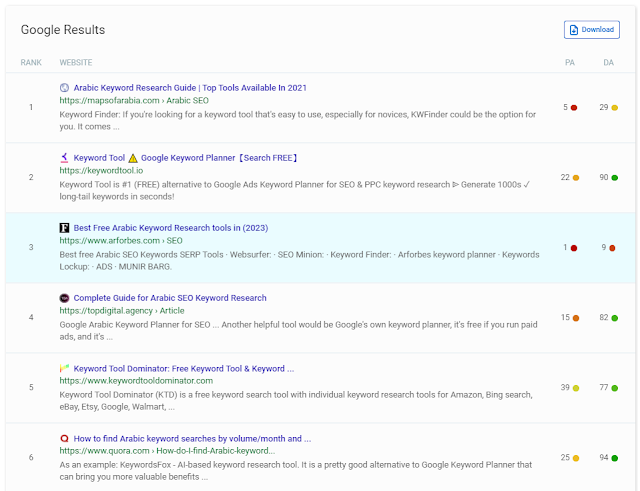The image size is (640, 491).
Task: Click the arforbes F favicon icon
Action: point(64,228)
